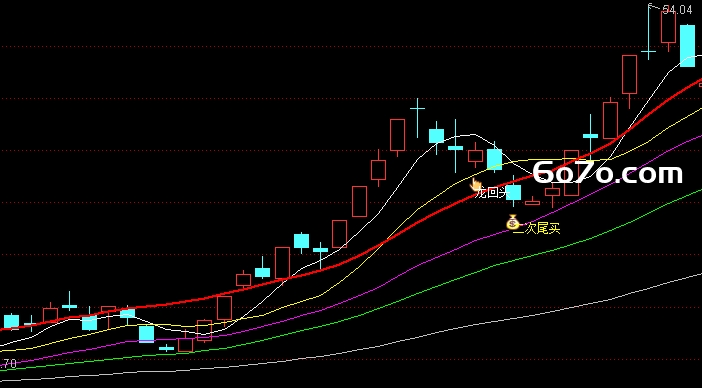The height and width of the screenshot is (388, 702).
Task: Select the large red hollow candle before the peak doji
Action: 397,136
